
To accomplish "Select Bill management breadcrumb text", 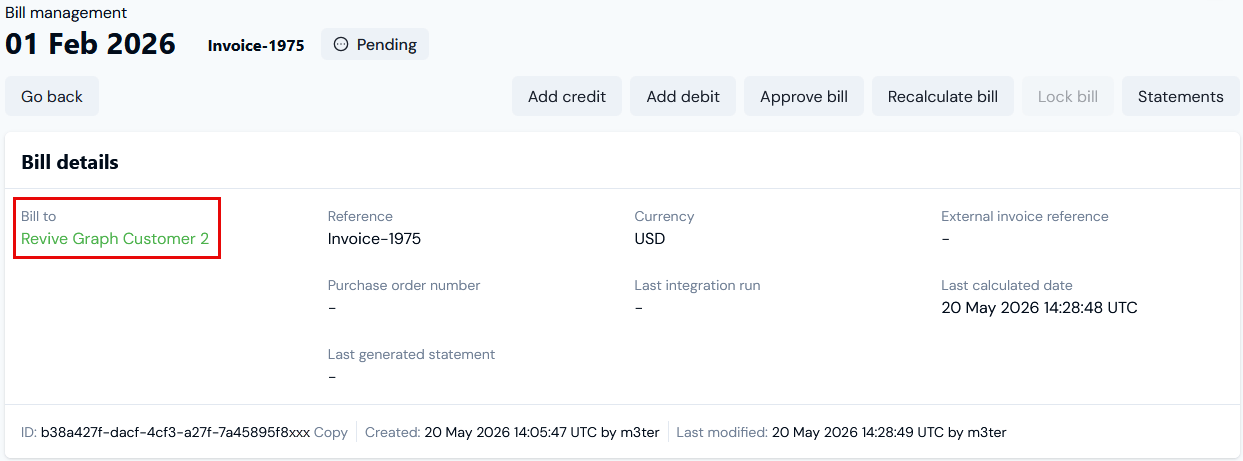I will 66,13.
